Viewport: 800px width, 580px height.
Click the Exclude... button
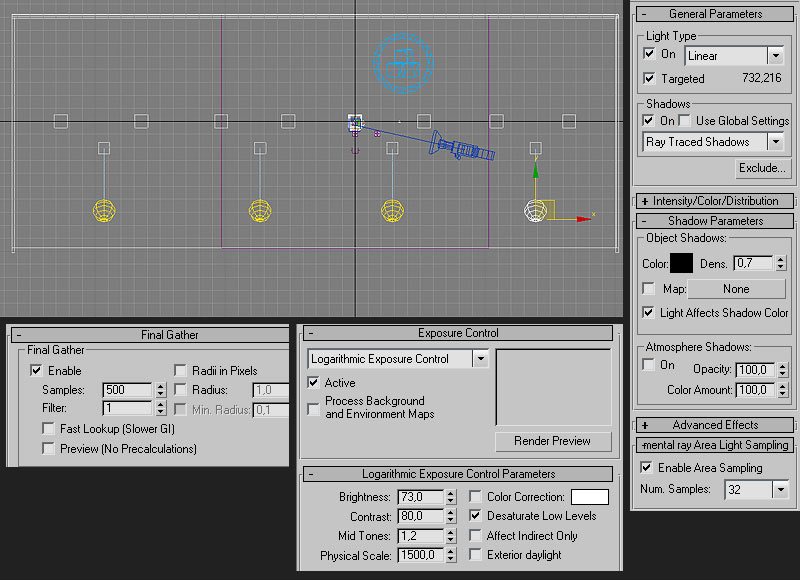pos(762,168)
